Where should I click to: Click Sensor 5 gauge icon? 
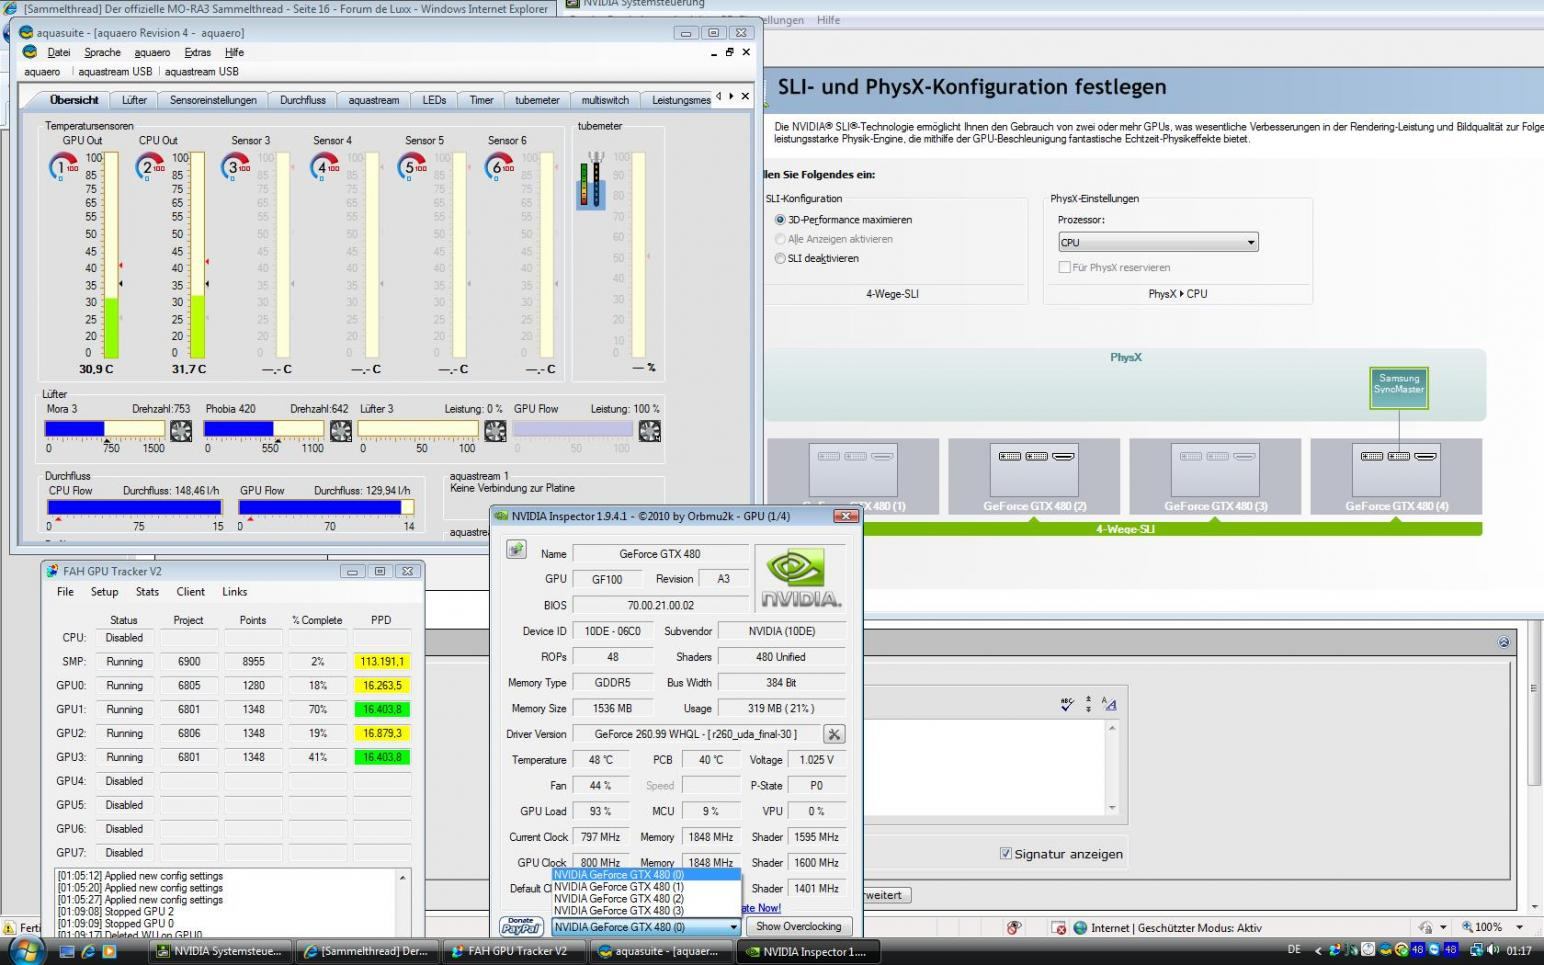412,167
